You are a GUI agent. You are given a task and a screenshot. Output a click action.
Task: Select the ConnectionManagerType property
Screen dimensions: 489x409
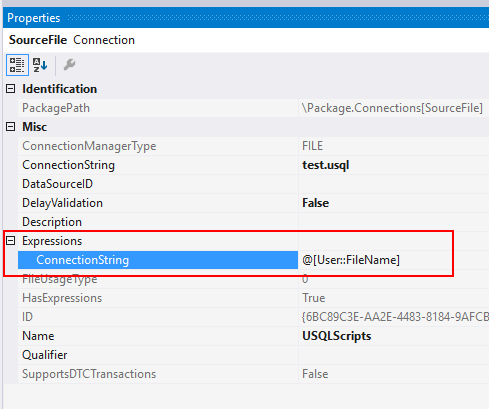point(89,146)
